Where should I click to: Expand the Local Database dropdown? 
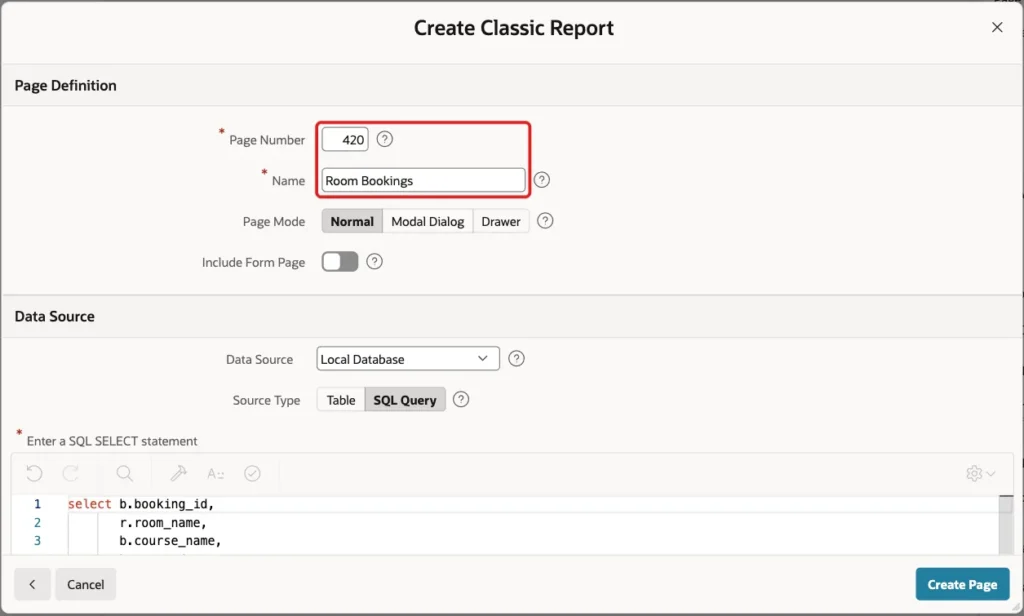(x=408, y=359)
